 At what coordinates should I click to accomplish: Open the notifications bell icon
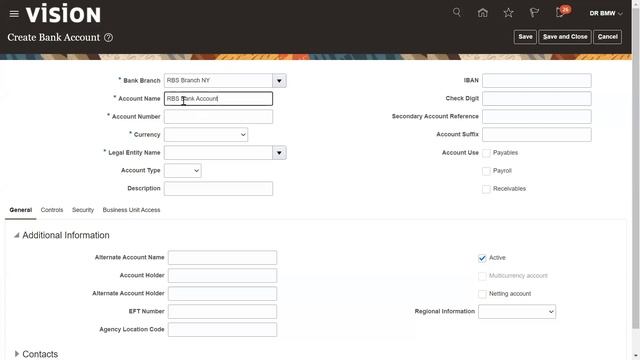560,13
